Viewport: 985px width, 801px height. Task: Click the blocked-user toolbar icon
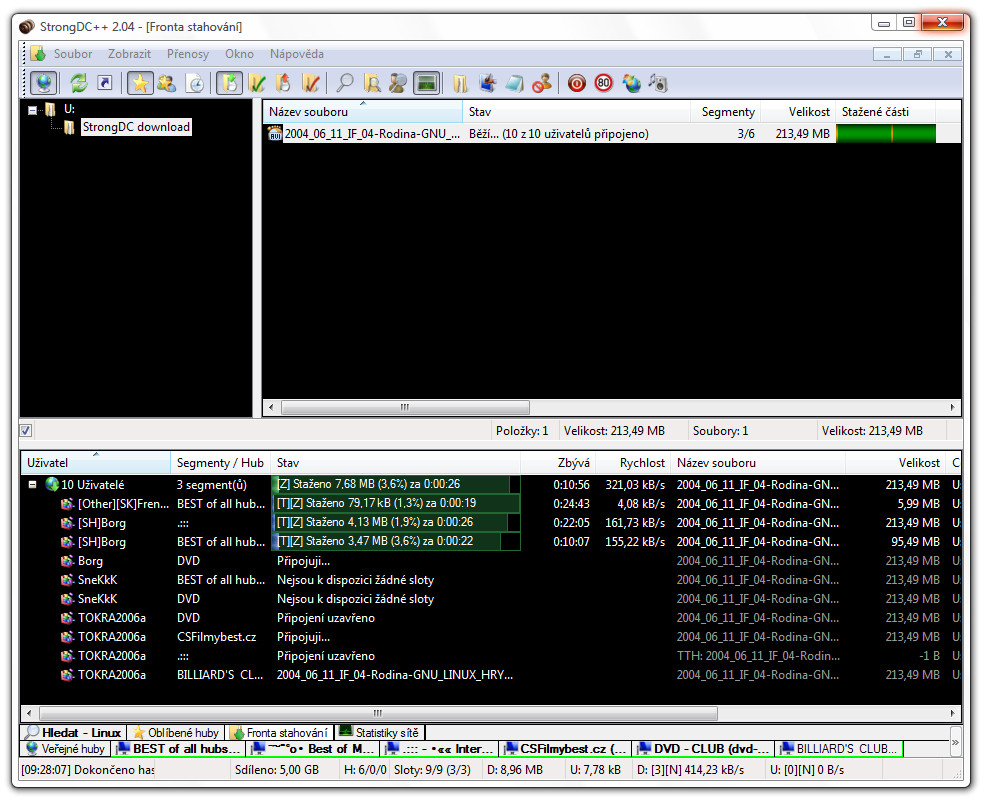[541, 83]
